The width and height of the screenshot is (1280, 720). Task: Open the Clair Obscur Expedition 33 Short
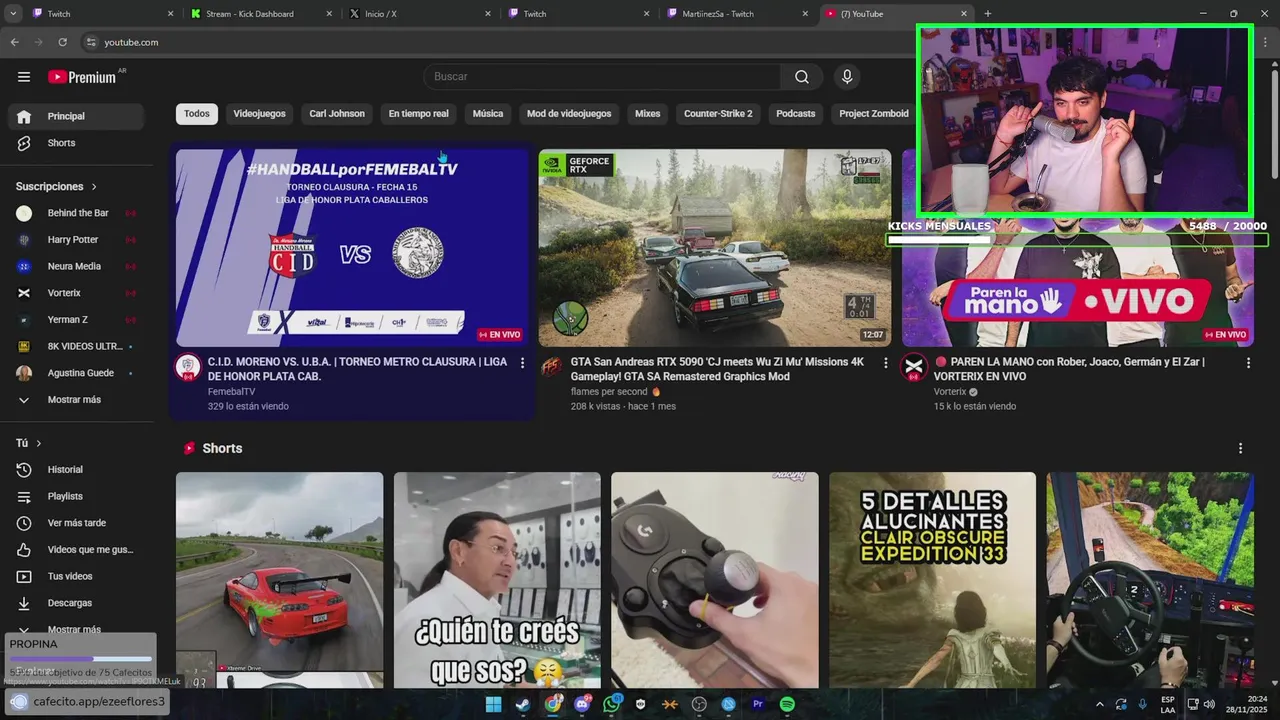[x=932, y=580]
